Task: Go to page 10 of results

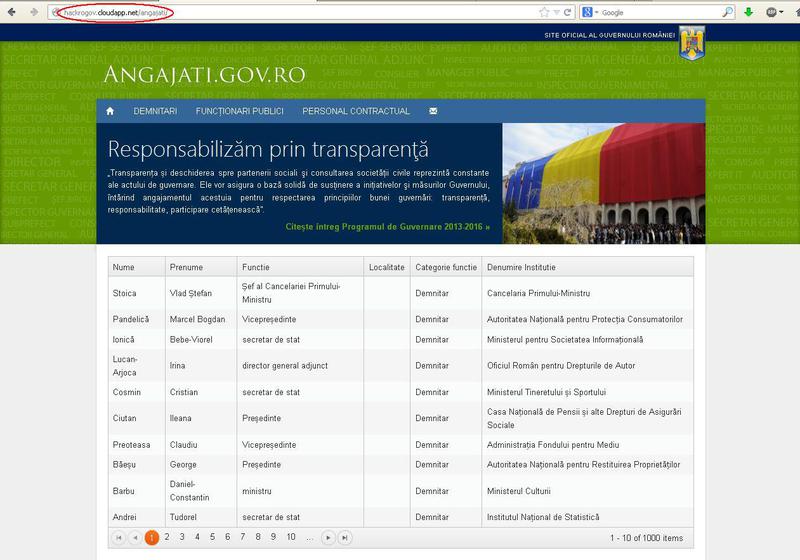Action: coord(291,537)
